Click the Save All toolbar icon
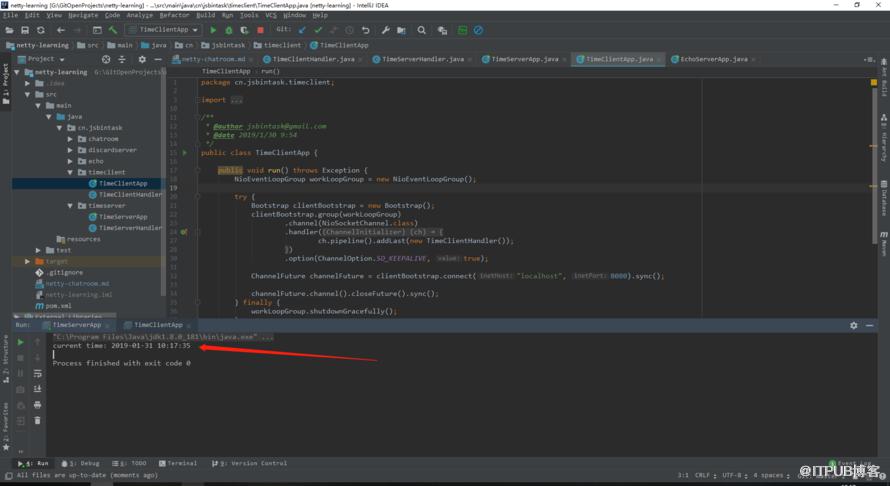Image resolution: width=890 pixels, height=486 pixels. (x=25, y=30)
